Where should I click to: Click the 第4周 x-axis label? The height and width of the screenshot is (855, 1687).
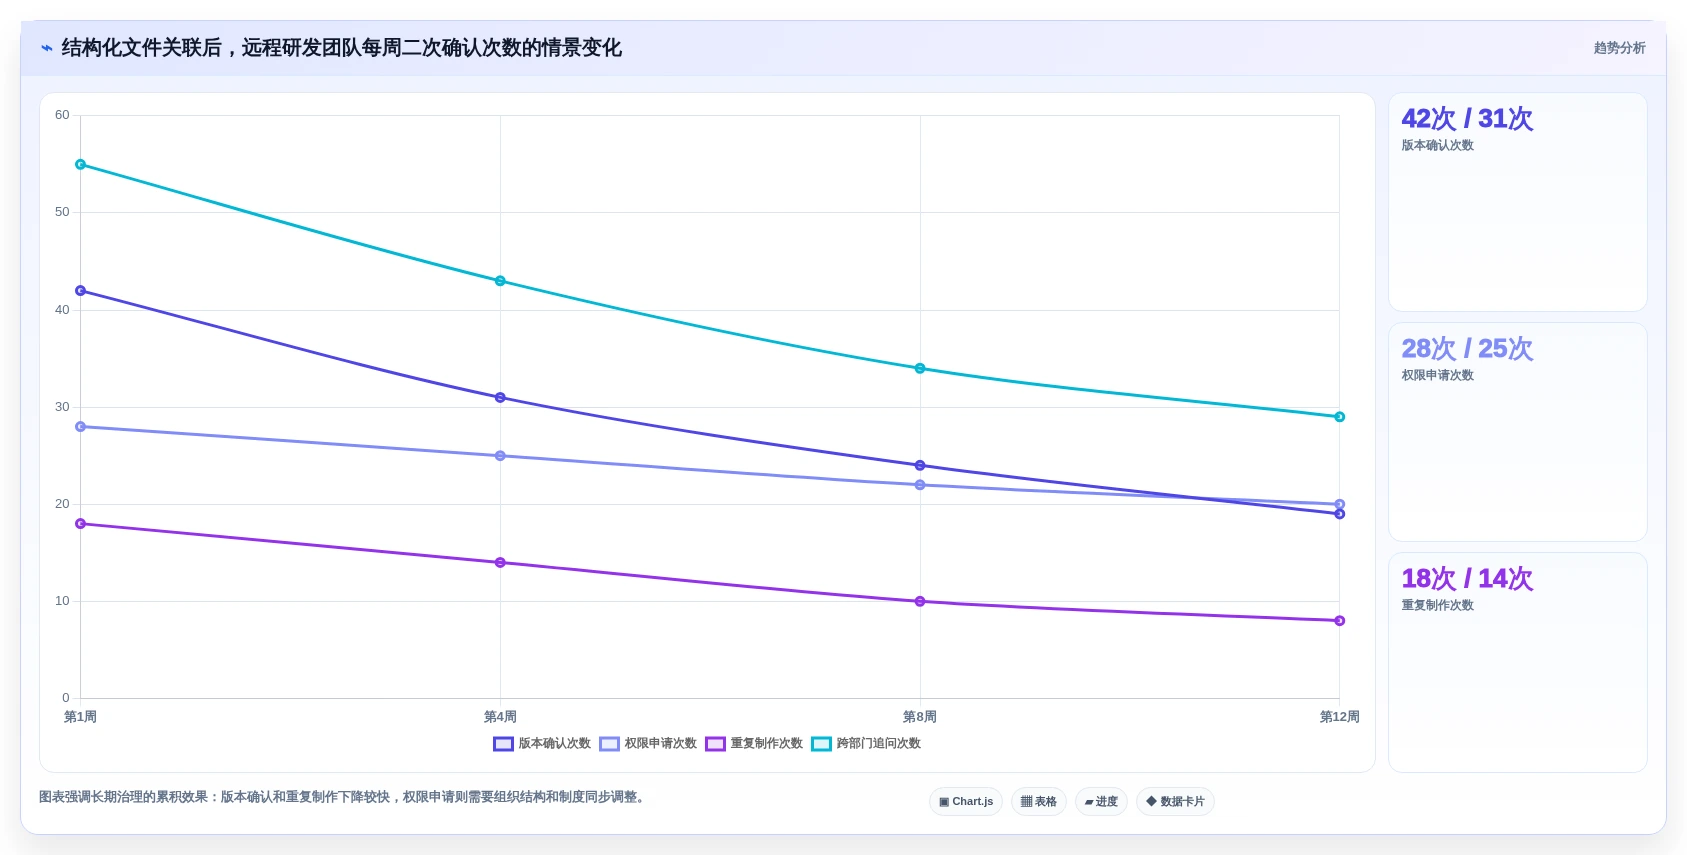pyautogui.click(x=500, y=717)
